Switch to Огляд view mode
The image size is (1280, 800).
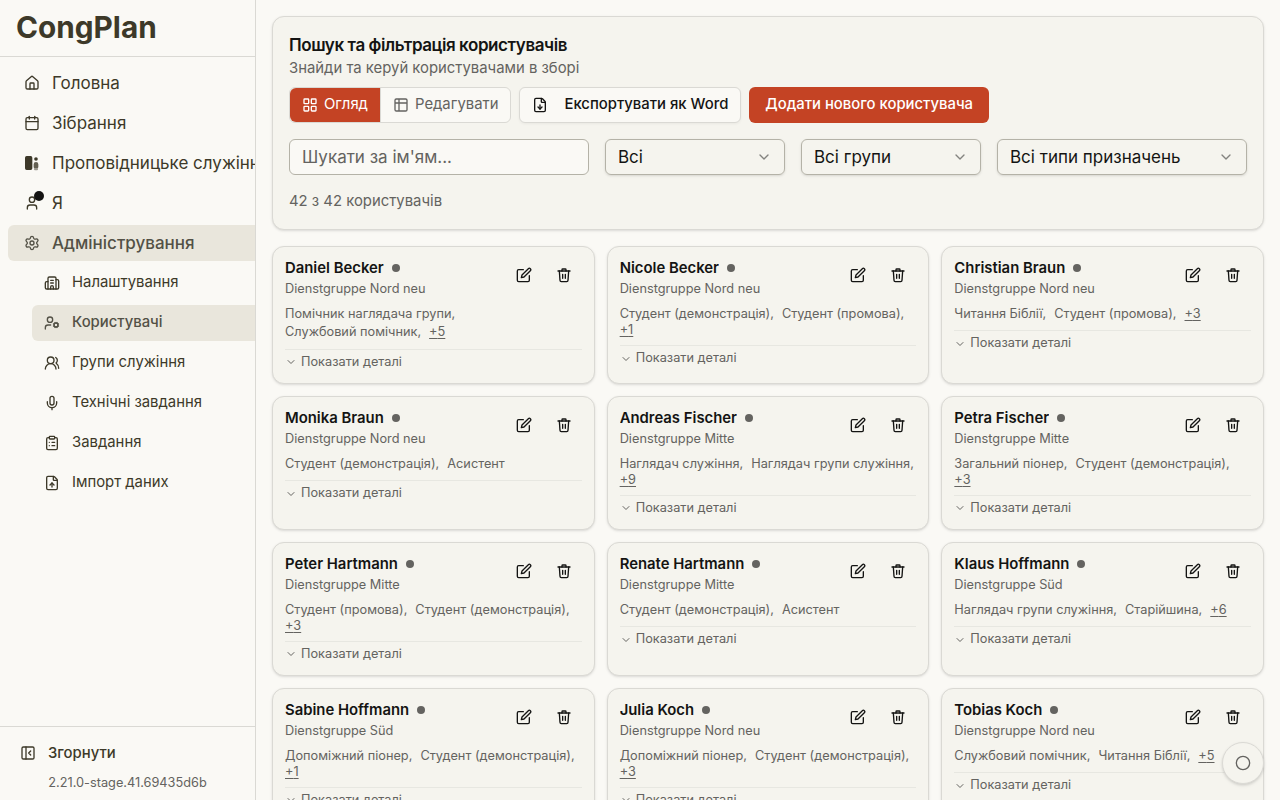tap(335, 104)
